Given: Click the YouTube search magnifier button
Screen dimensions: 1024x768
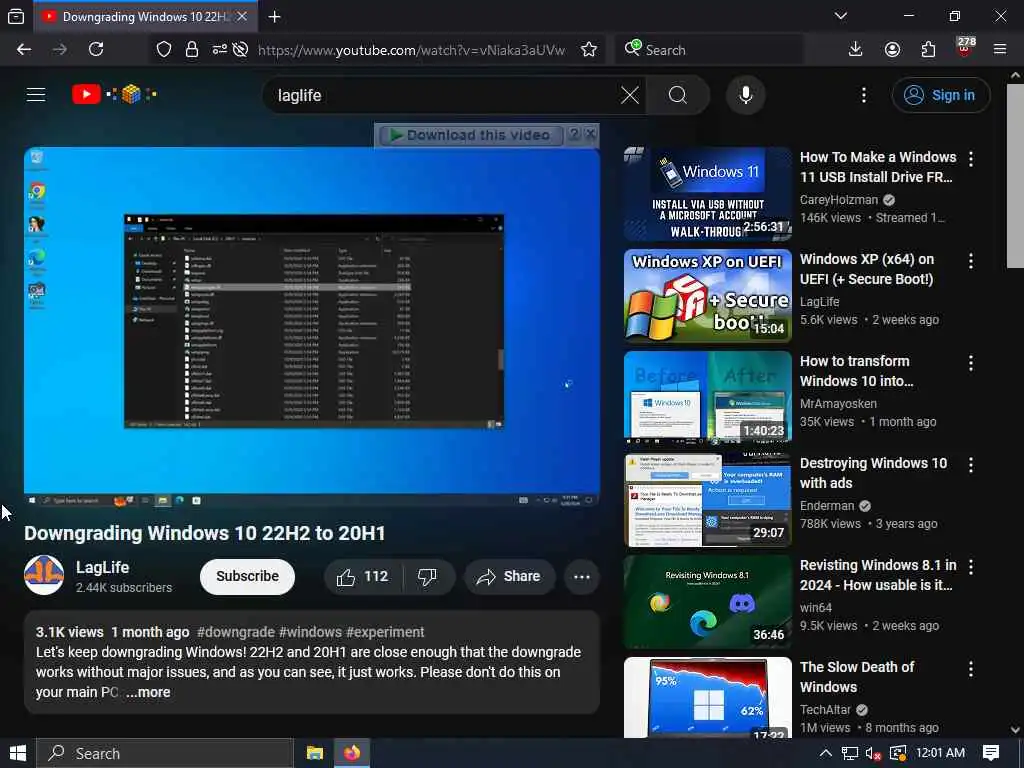Looking at the screenshot, I should (x=678, y=95).
